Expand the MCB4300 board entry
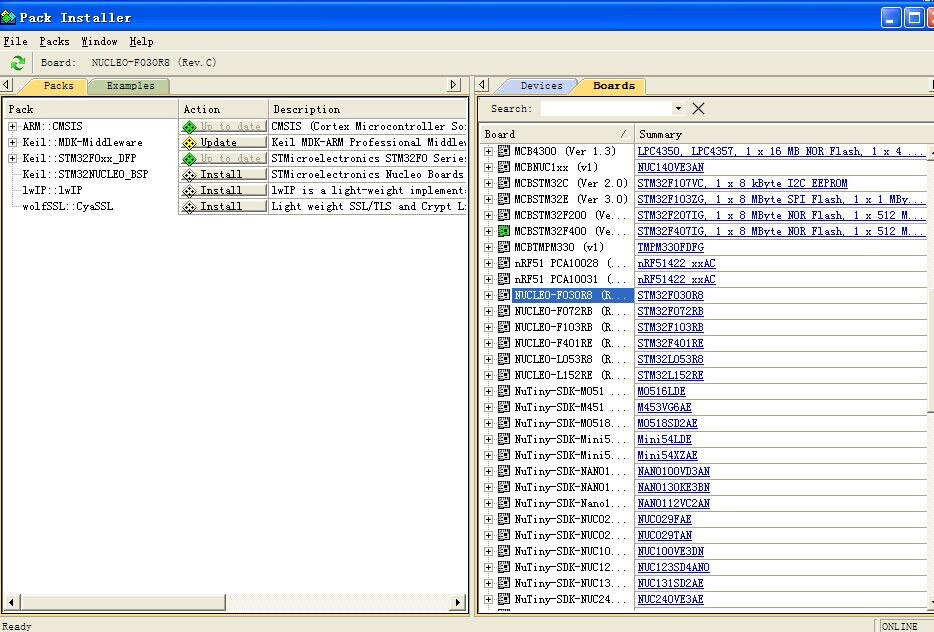Image resolution: width=934 pixels, height=632 pixels. 488,151
